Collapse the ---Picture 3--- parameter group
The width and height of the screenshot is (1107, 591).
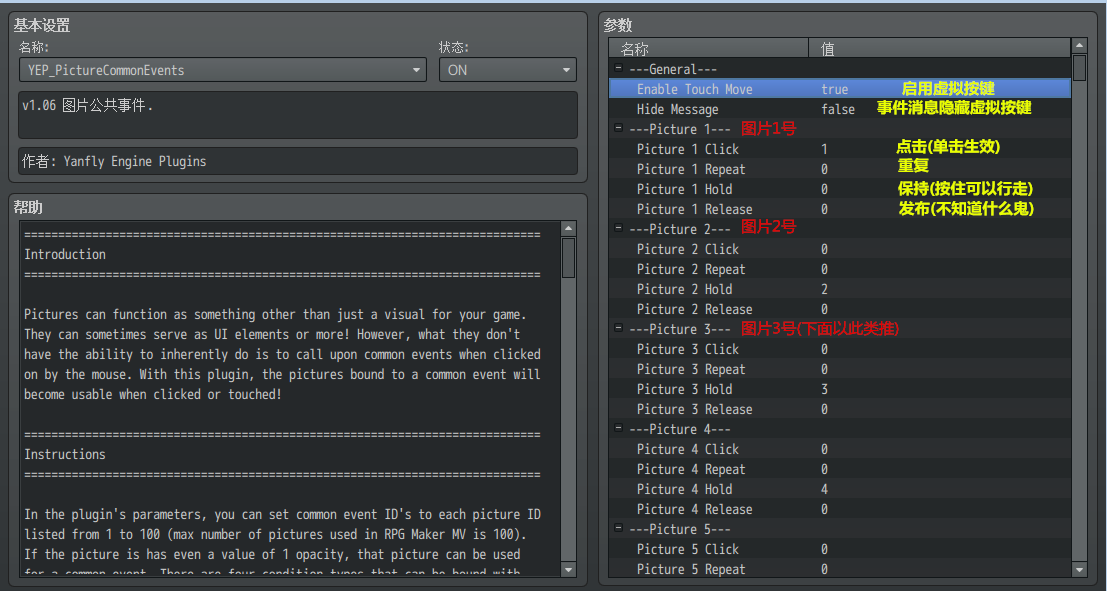pos(619,328)
